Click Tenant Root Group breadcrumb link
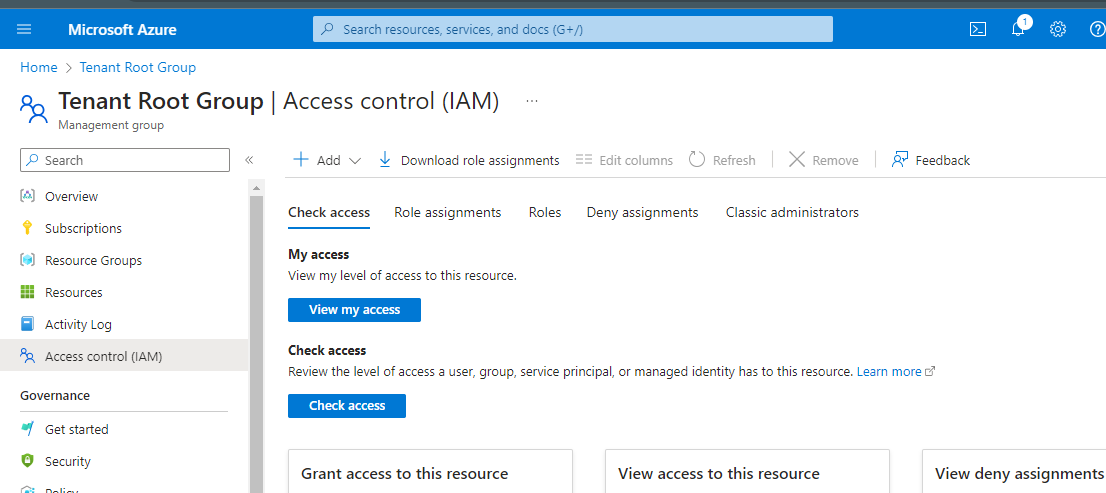1106x493 pixels. [138, 68]
